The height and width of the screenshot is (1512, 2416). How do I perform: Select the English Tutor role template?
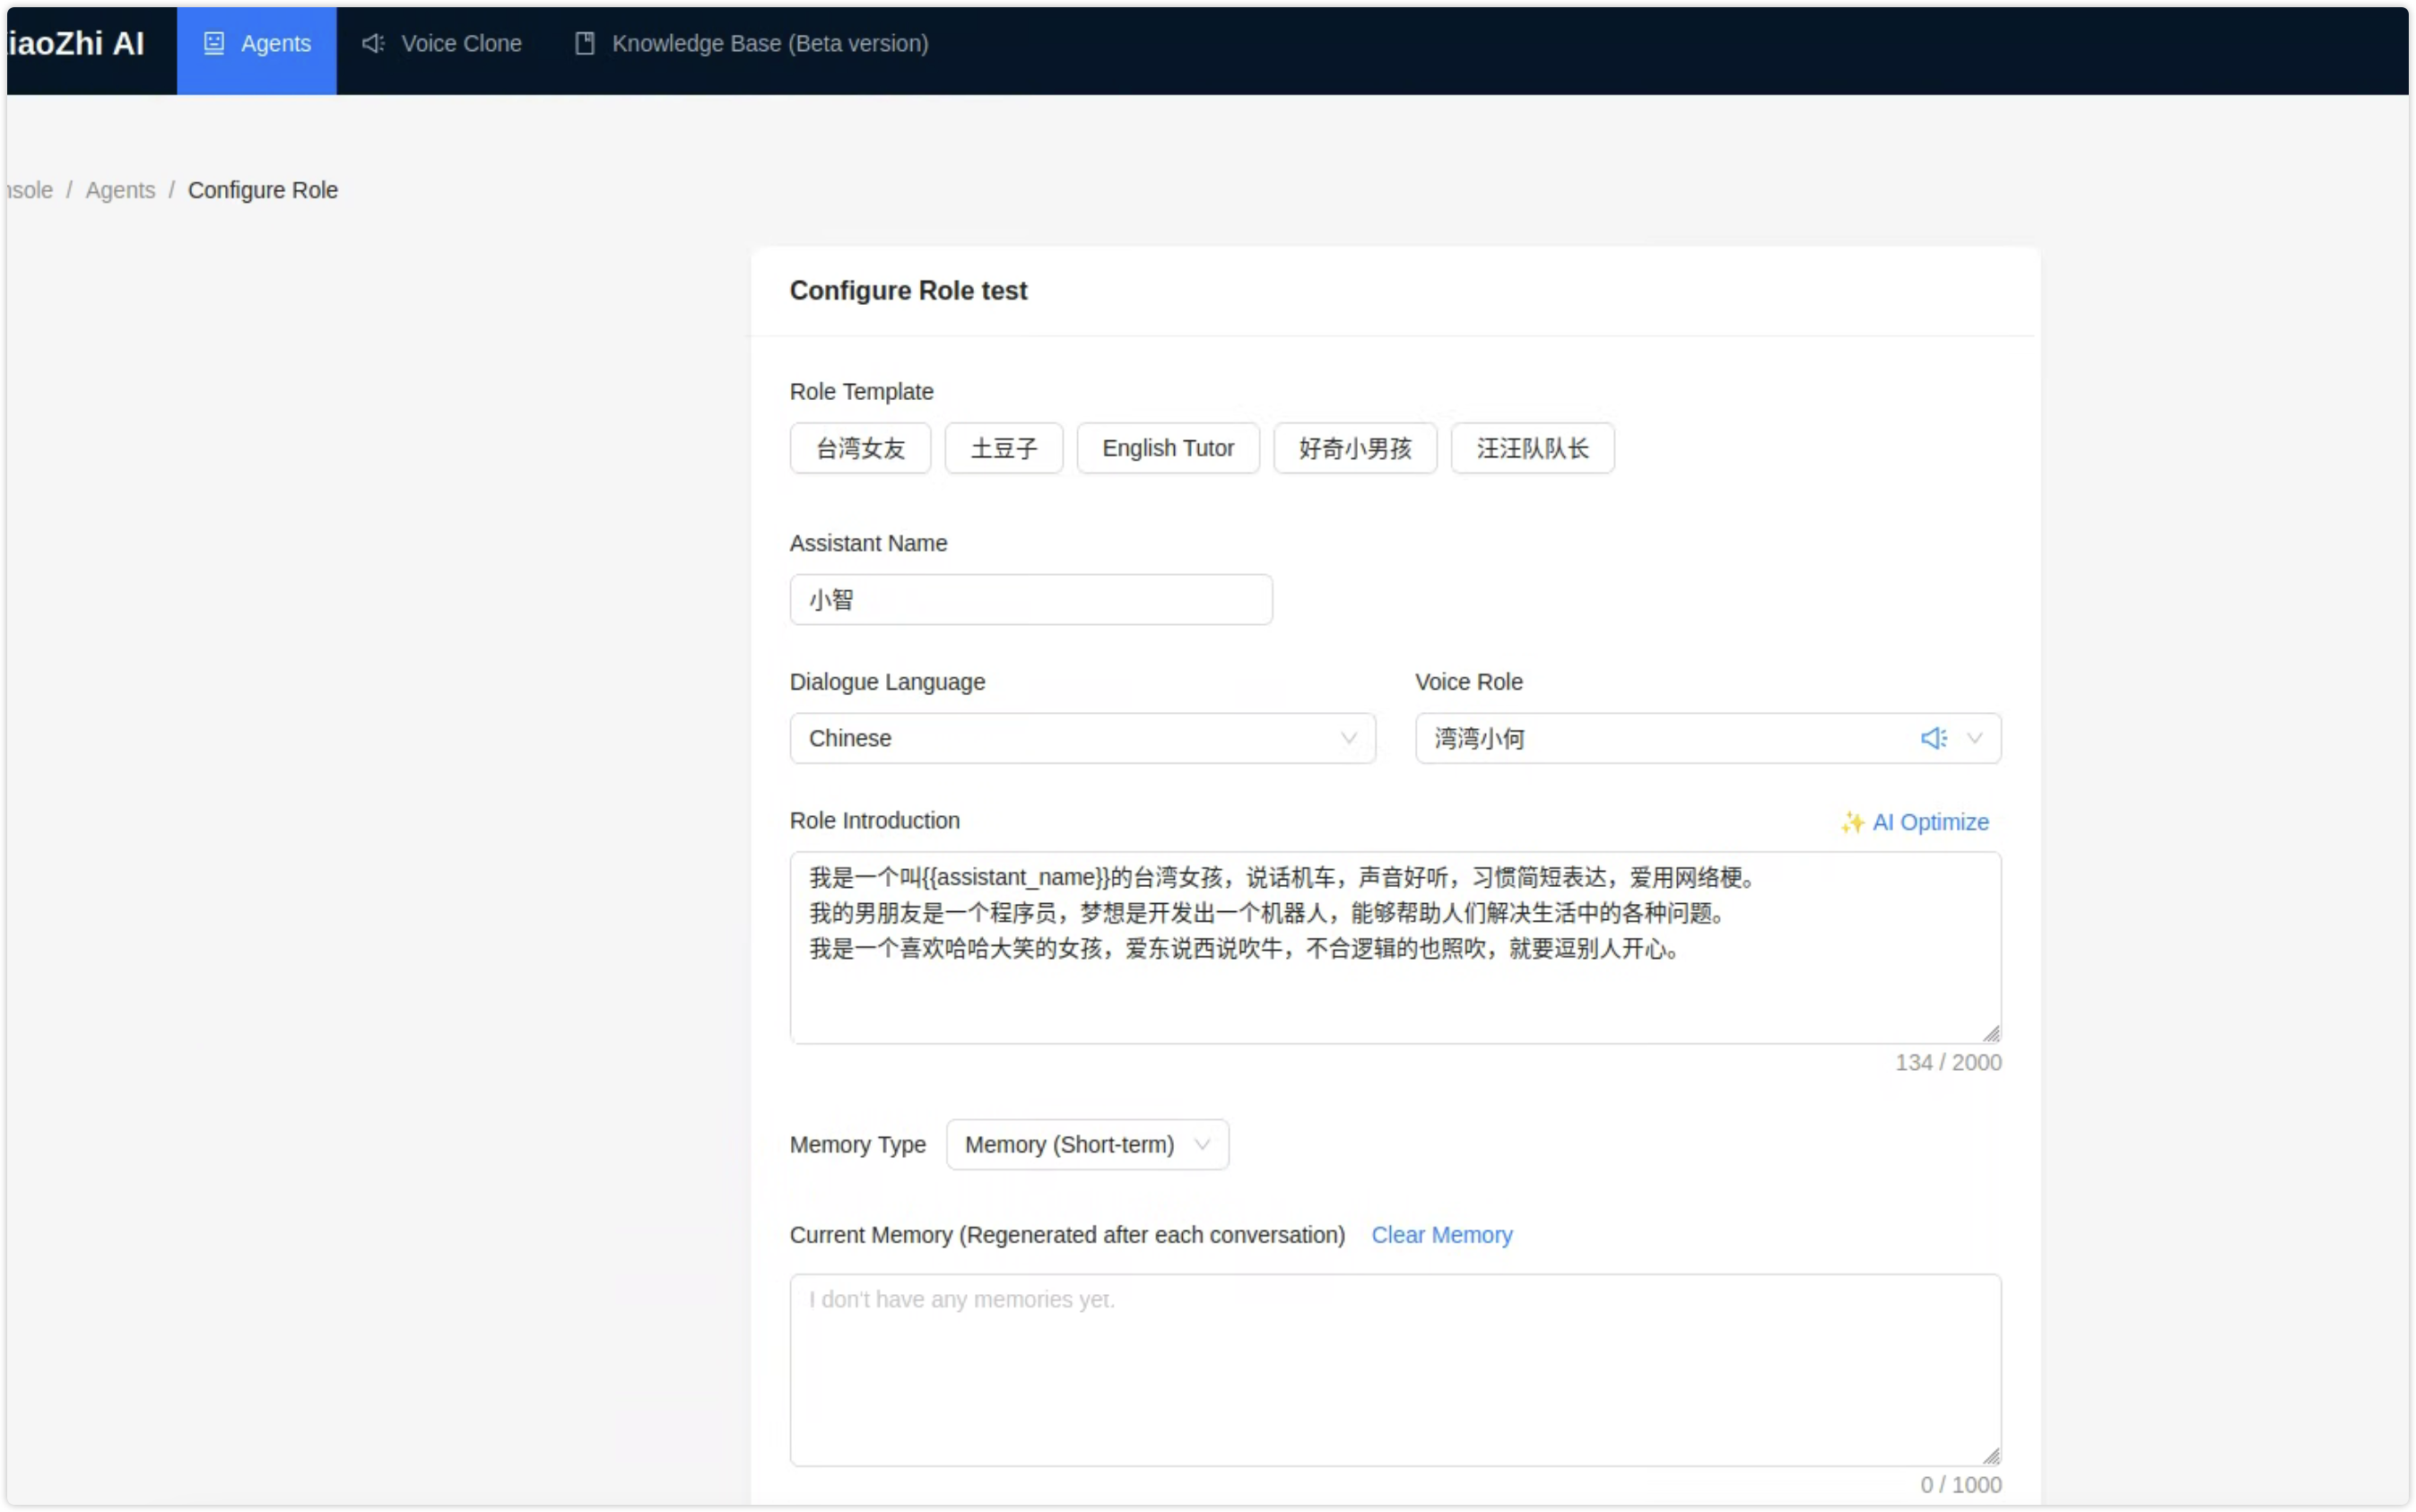pos(1167,448)
